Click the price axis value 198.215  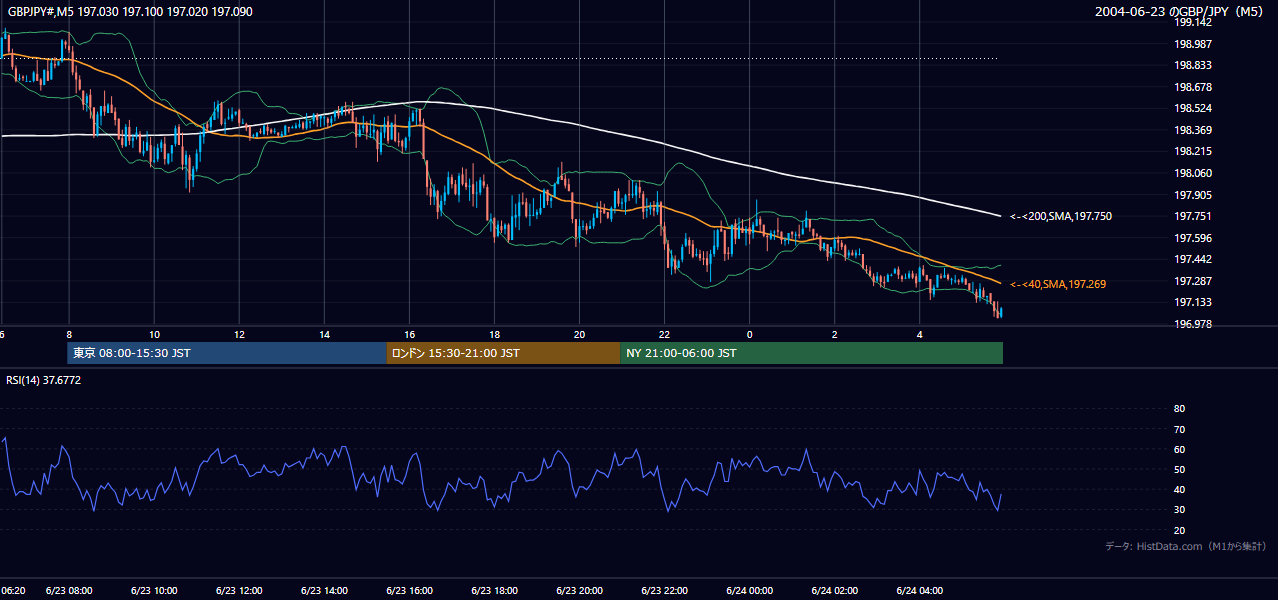click(x=1194, y=151)
